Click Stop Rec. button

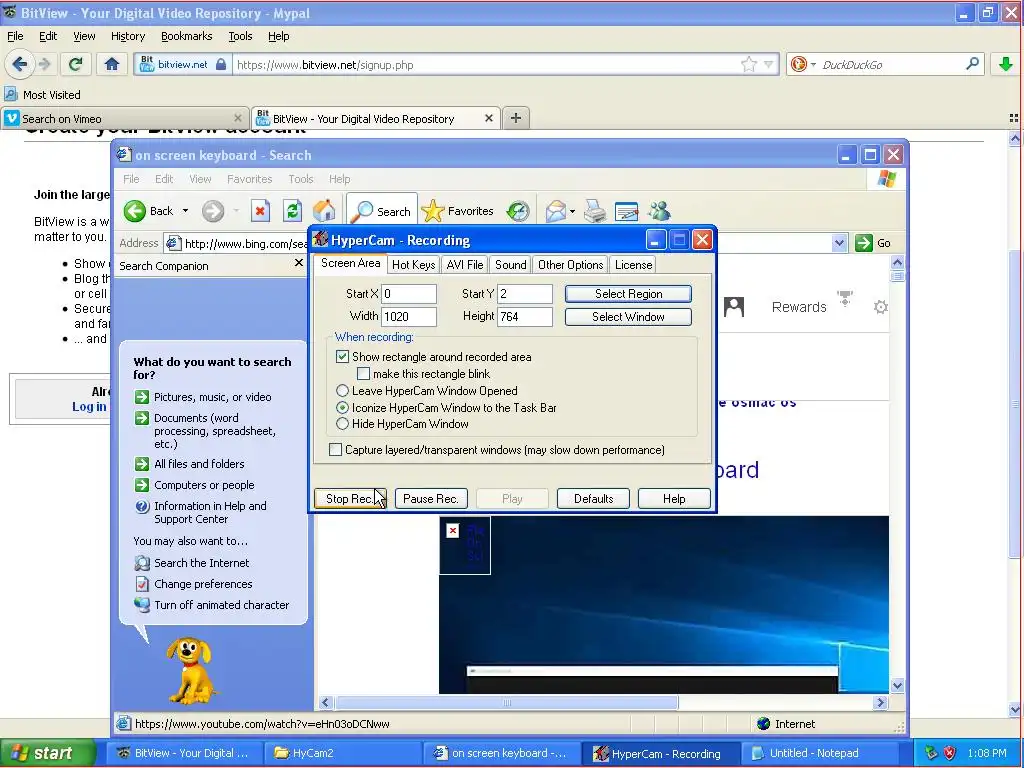tap(350, 498)
